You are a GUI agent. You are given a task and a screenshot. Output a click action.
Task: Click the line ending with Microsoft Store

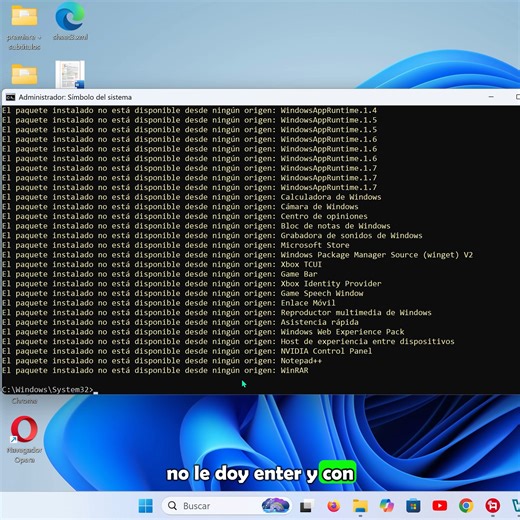tap(176, 245)
